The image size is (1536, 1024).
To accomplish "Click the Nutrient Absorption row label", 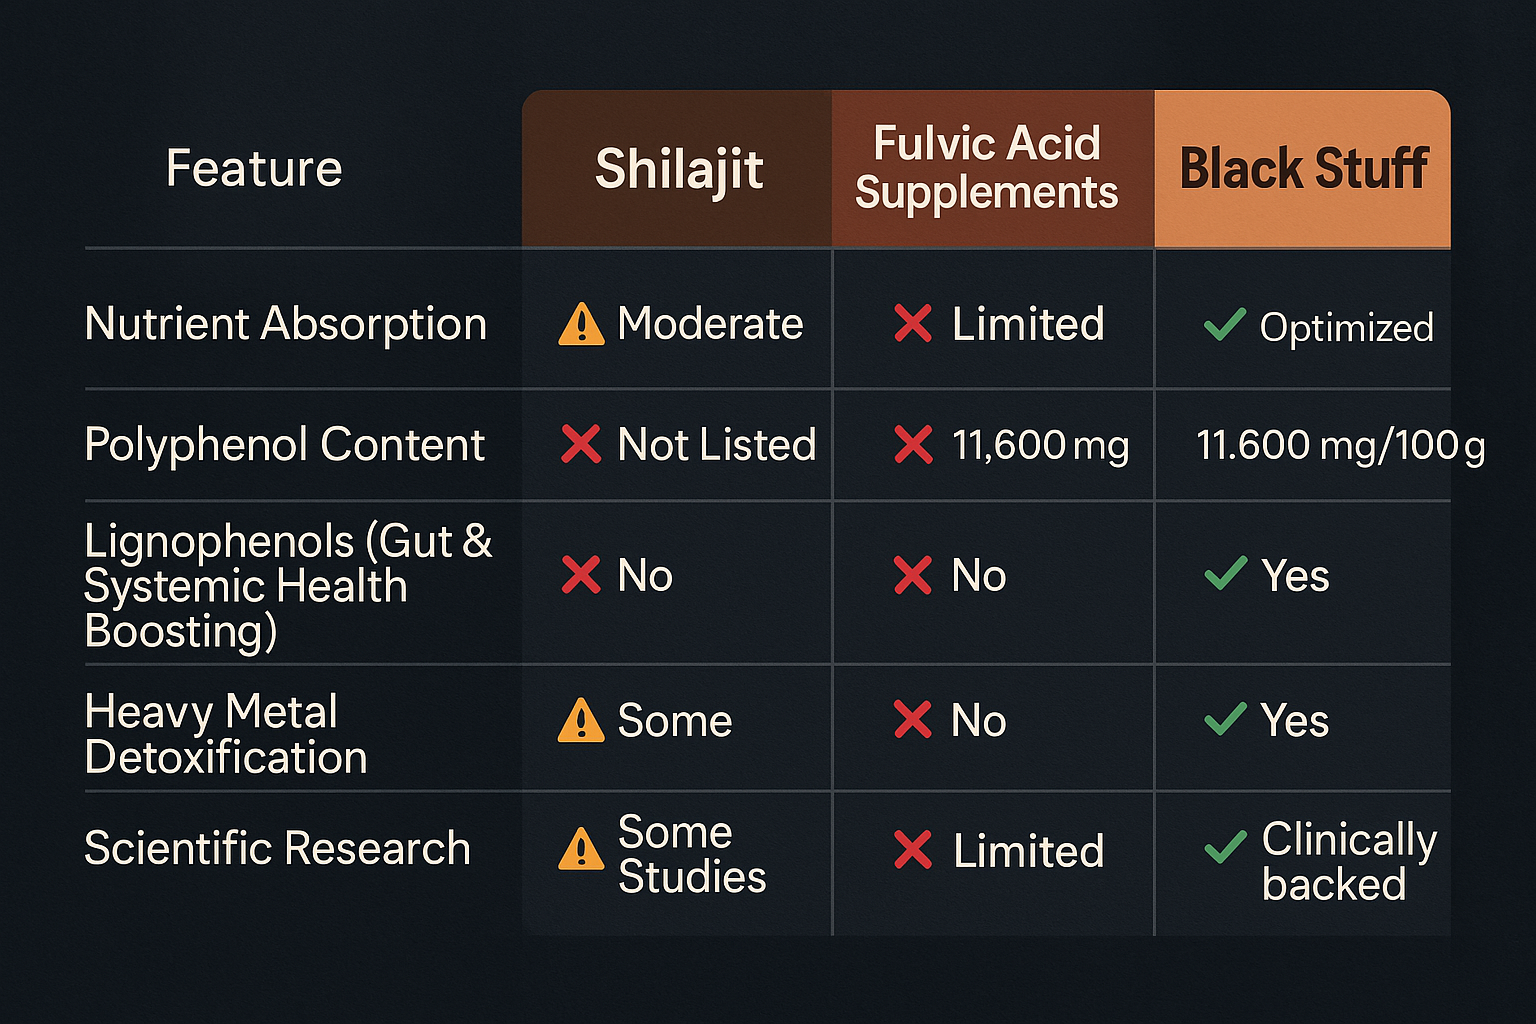I will click(286, 324).
